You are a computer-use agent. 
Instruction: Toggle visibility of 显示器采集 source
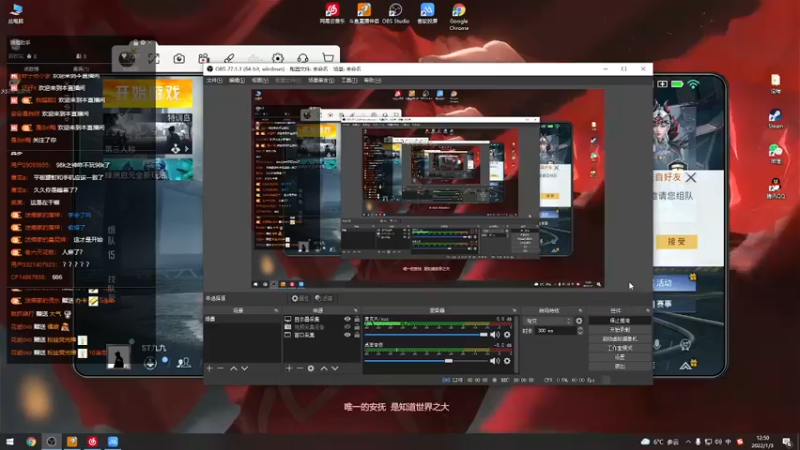[347, 319]
